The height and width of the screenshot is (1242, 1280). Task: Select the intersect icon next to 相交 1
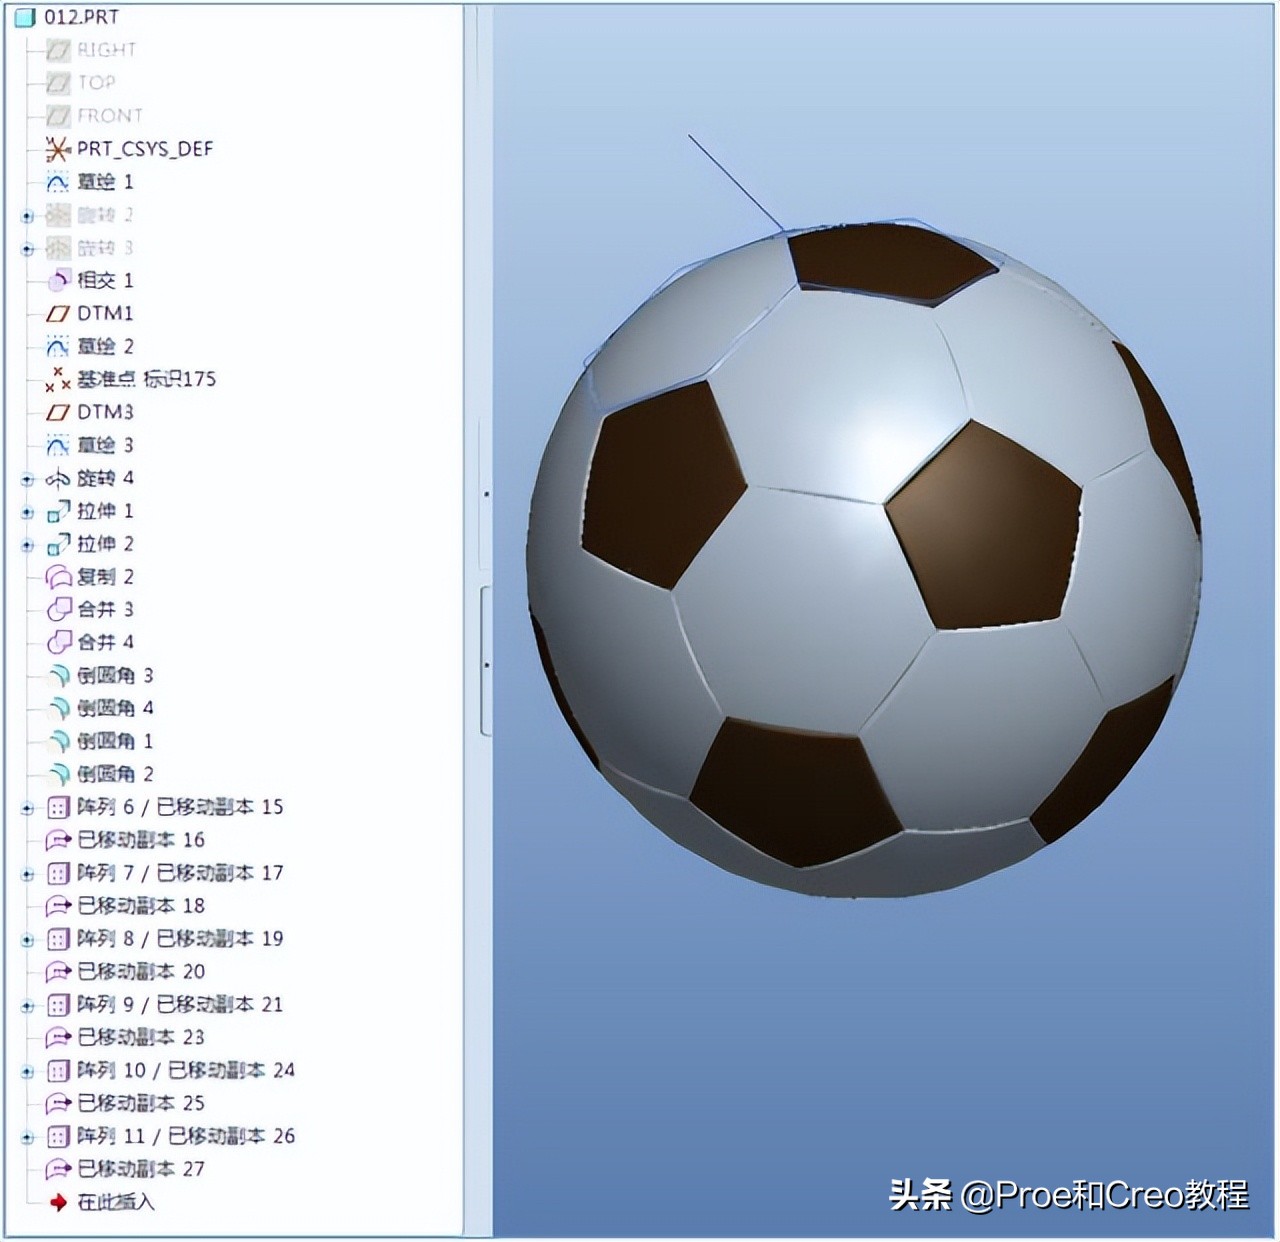tap(57, 281)
